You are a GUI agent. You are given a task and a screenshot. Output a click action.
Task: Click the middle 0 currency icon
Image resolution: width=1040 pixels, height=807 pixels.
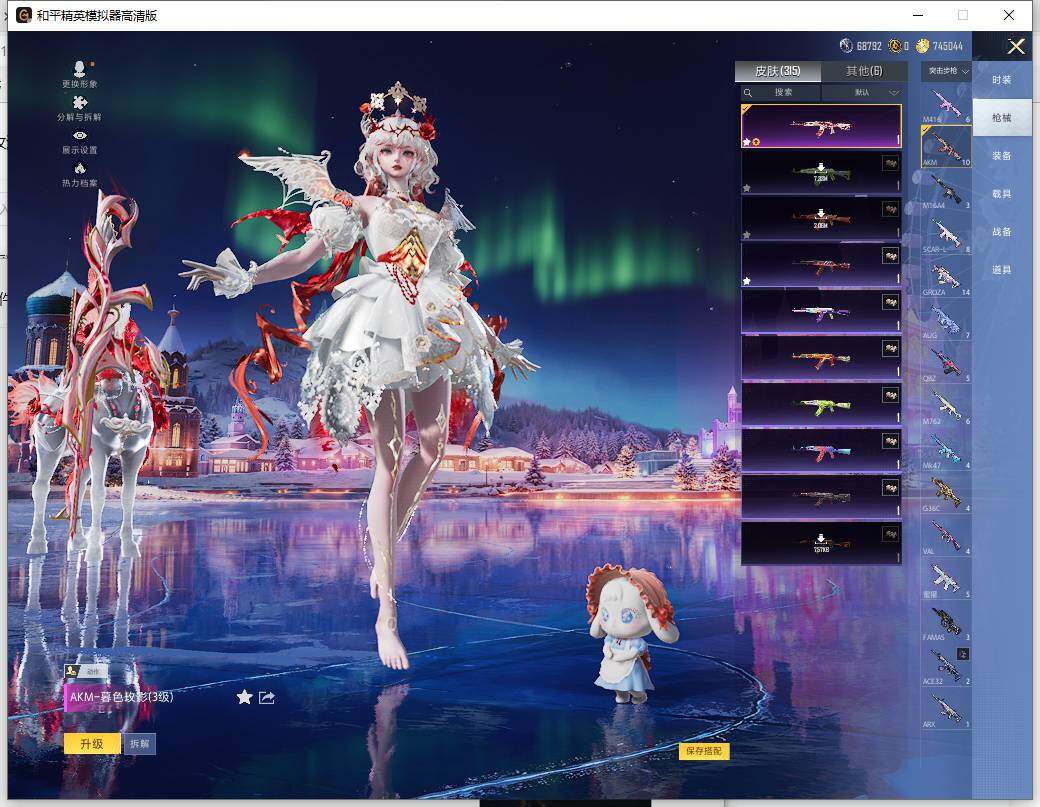[895, 46]
